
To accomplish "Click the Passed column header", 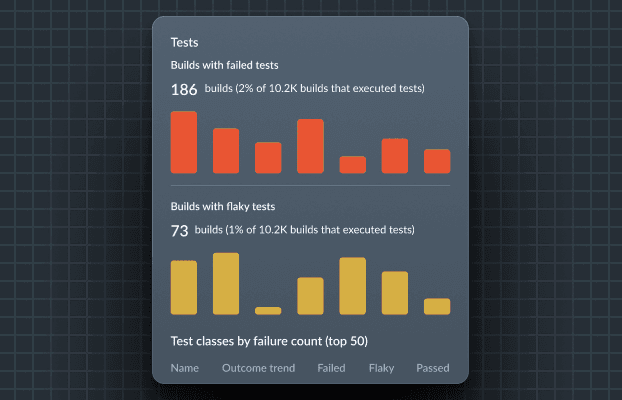I will tap(433, 368).
